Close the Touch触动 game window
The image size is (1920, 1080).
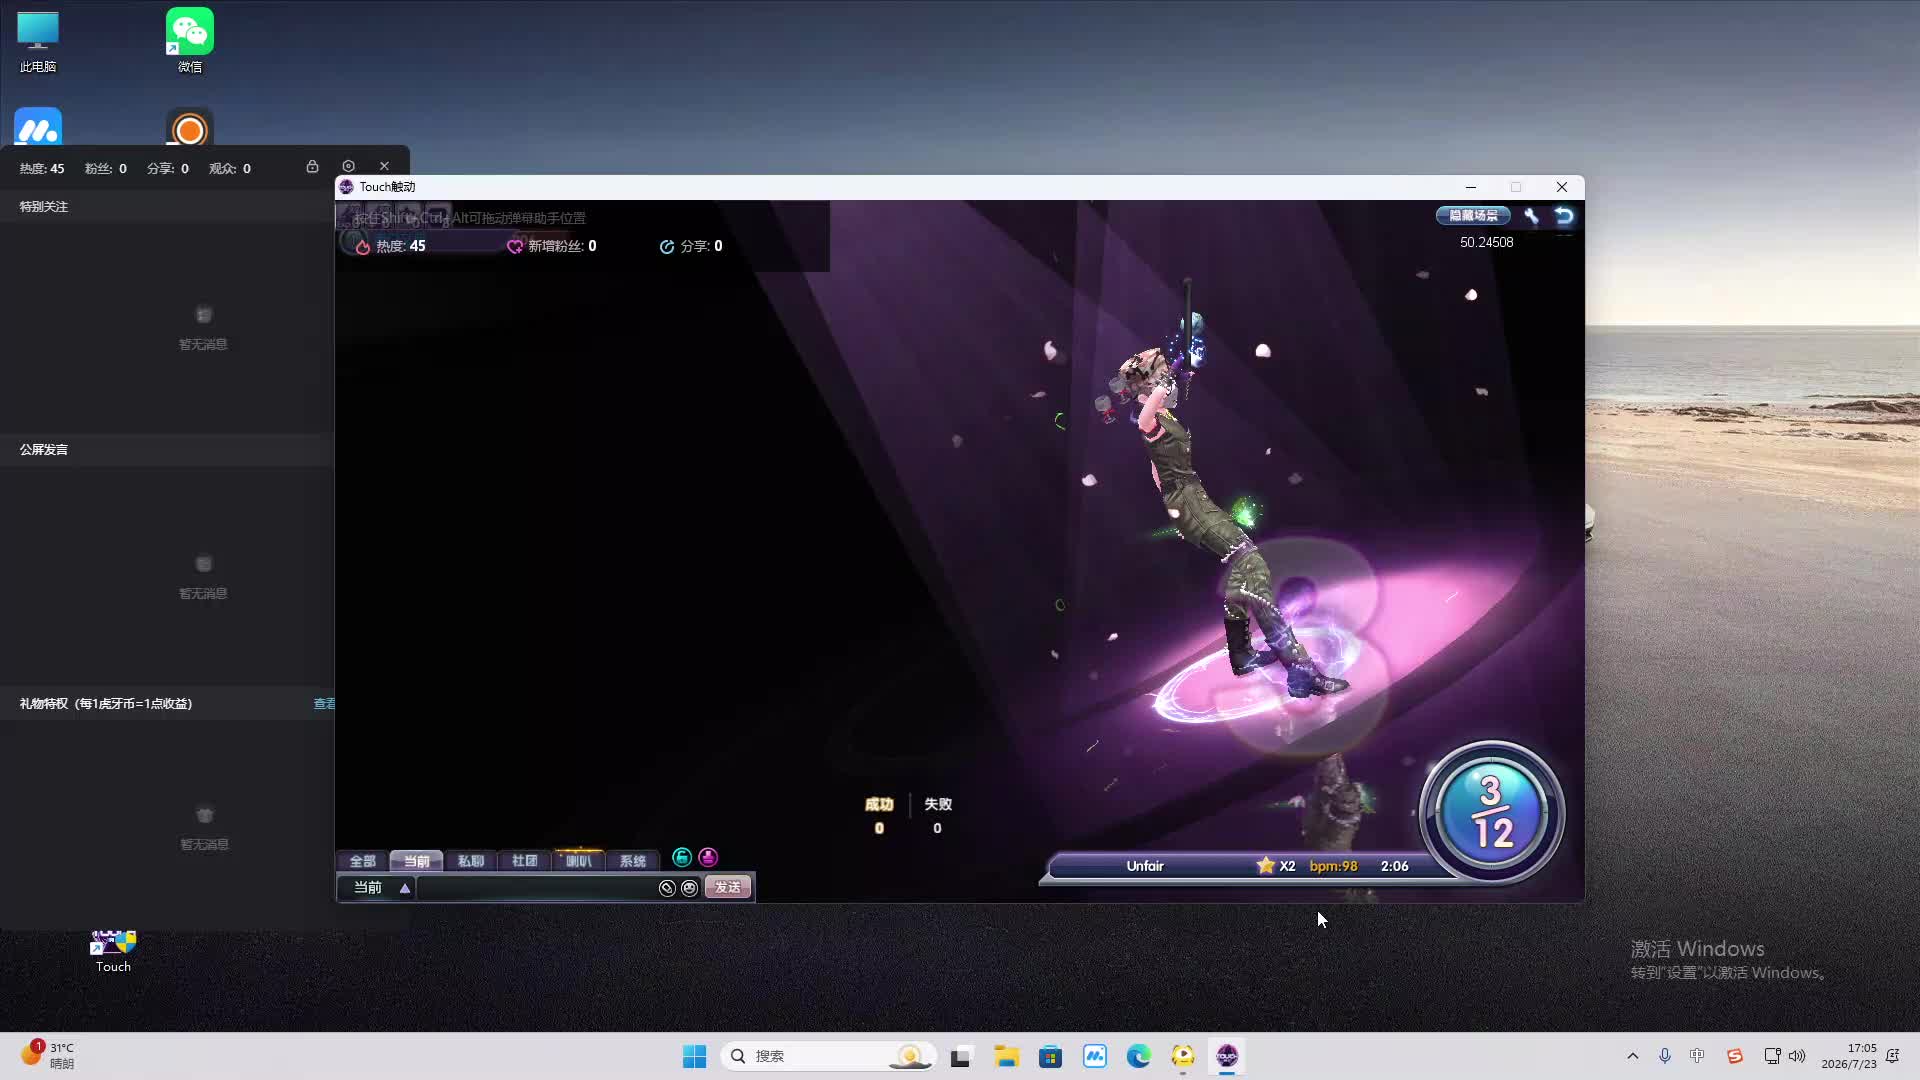coord(1562,187)
